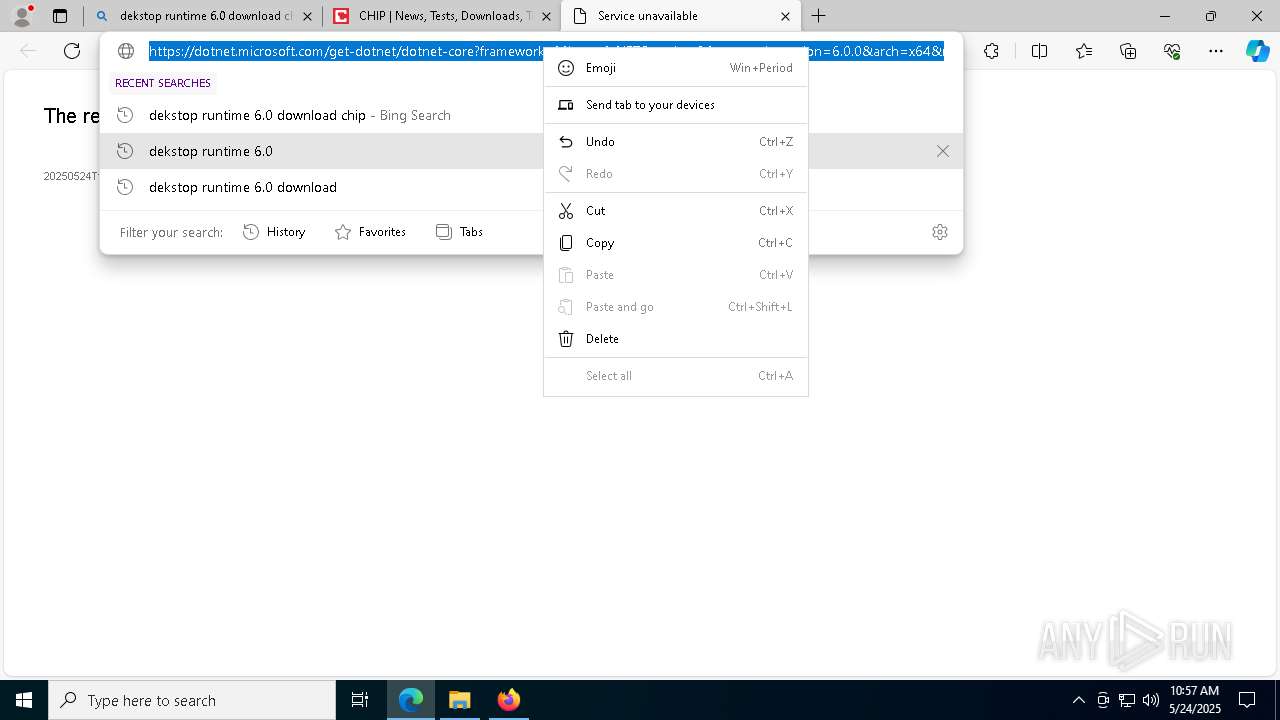Select Emoji in context menu

(x=676, y=68)
